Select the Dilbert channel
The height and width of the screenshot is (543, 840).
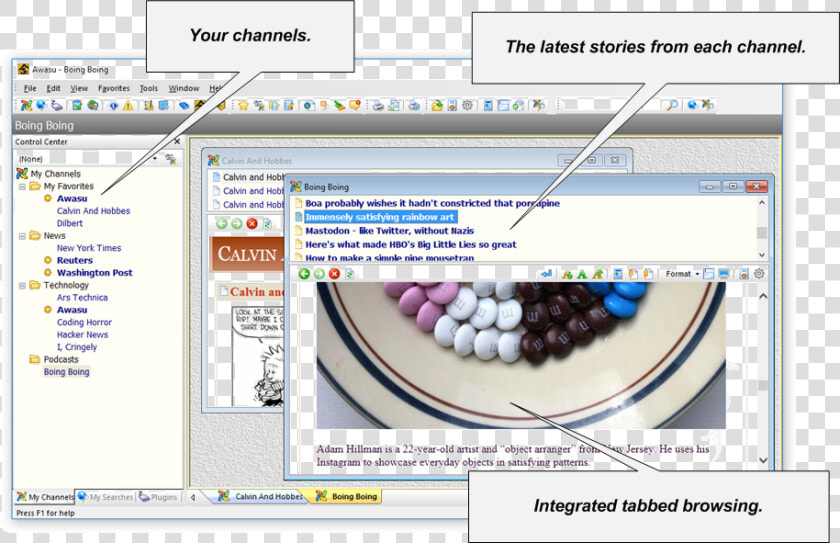[70, 223]
